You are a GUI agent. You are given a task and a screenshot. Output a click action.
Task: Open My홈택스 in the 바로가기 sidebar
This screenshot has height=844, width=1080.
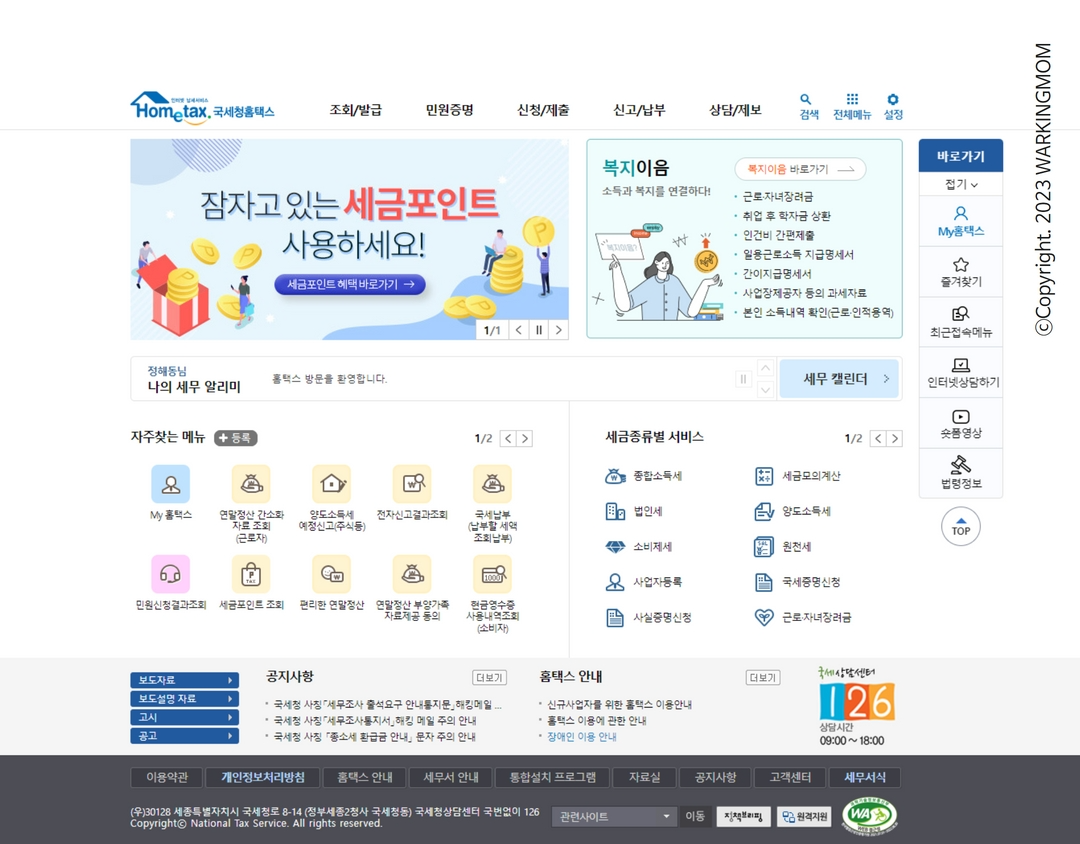coord(961,221)
